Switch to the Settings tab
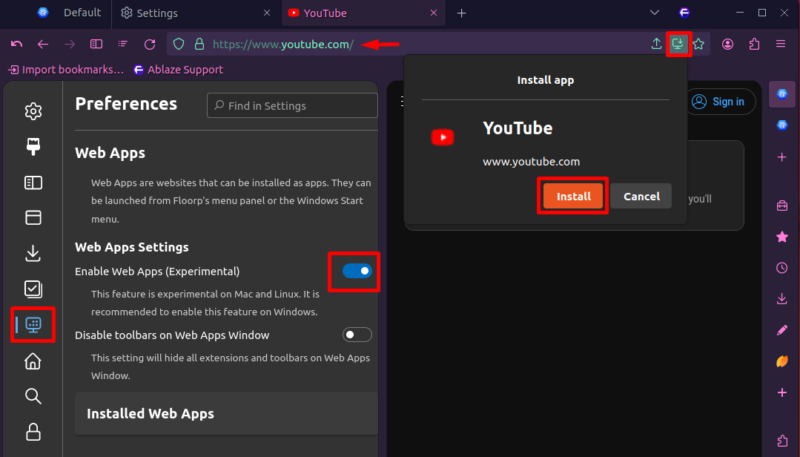The image size is (800, 457). coord(196,13)
